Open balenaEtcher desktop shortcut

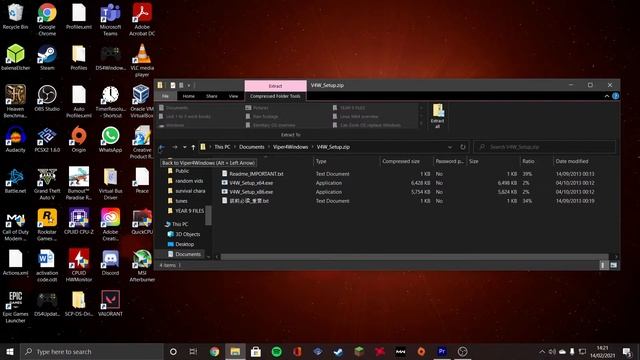click(x=16, y=58)
